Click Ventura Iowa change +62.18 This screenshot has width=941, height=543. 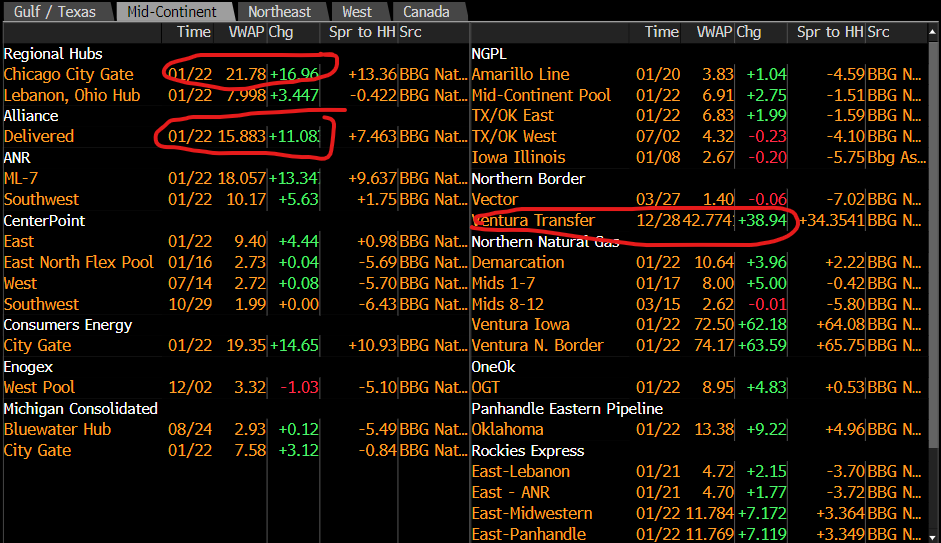(x=762, y=325)
